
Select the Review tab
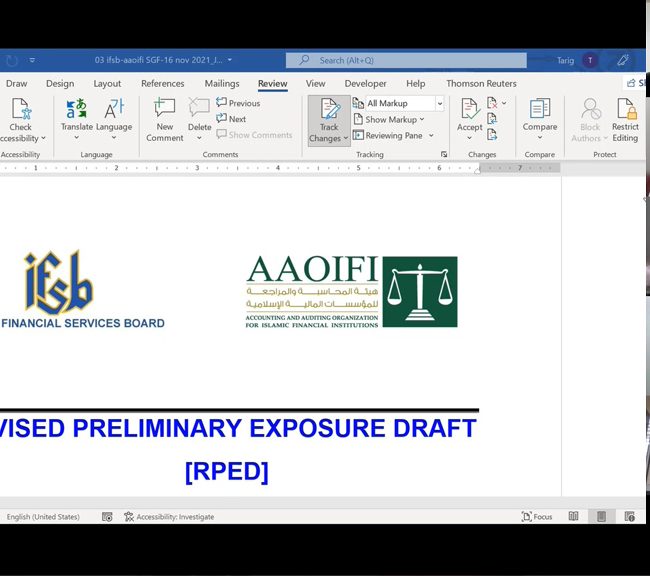point(272,83)
